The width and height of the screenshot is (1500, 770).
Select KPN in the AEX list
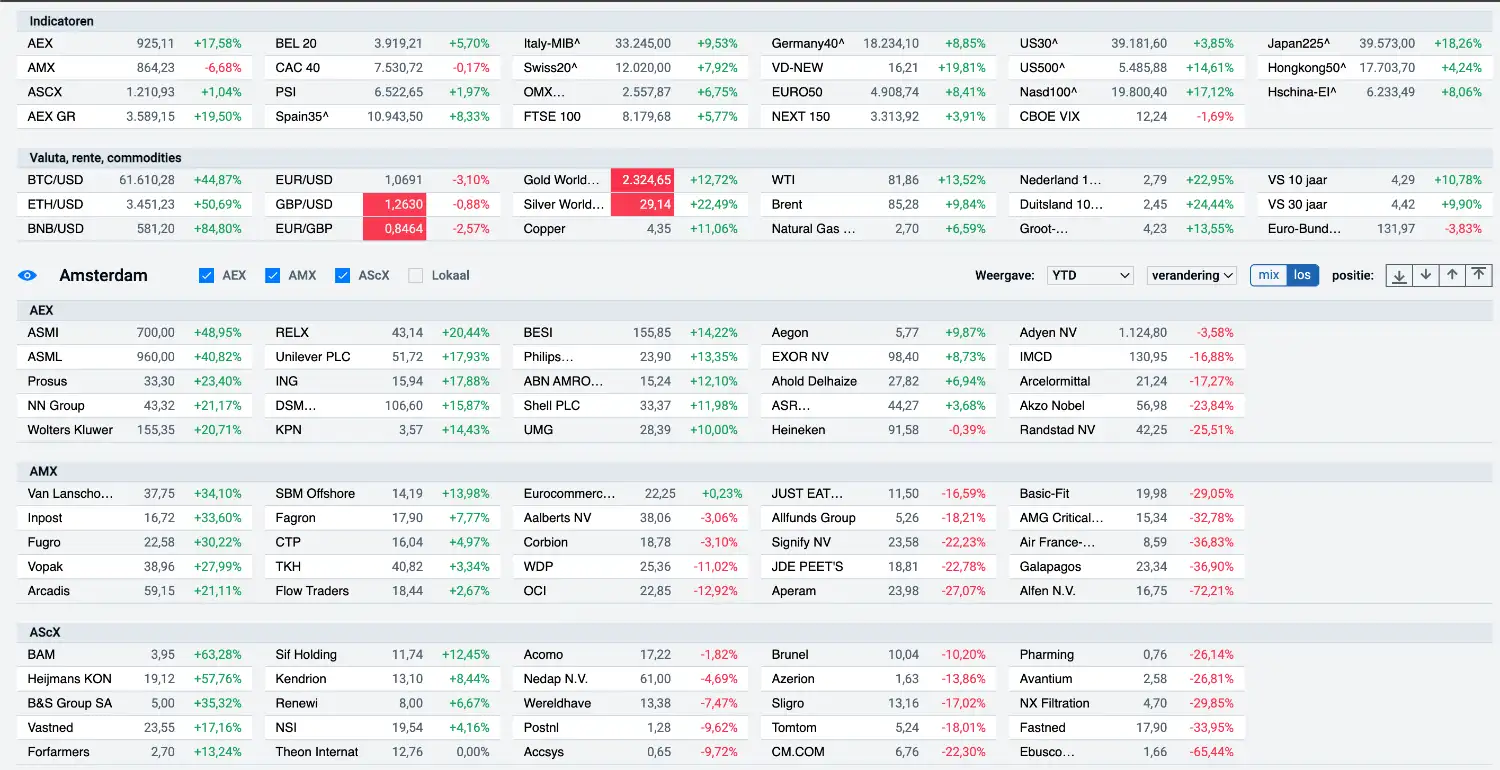click(x=289, y=430)
